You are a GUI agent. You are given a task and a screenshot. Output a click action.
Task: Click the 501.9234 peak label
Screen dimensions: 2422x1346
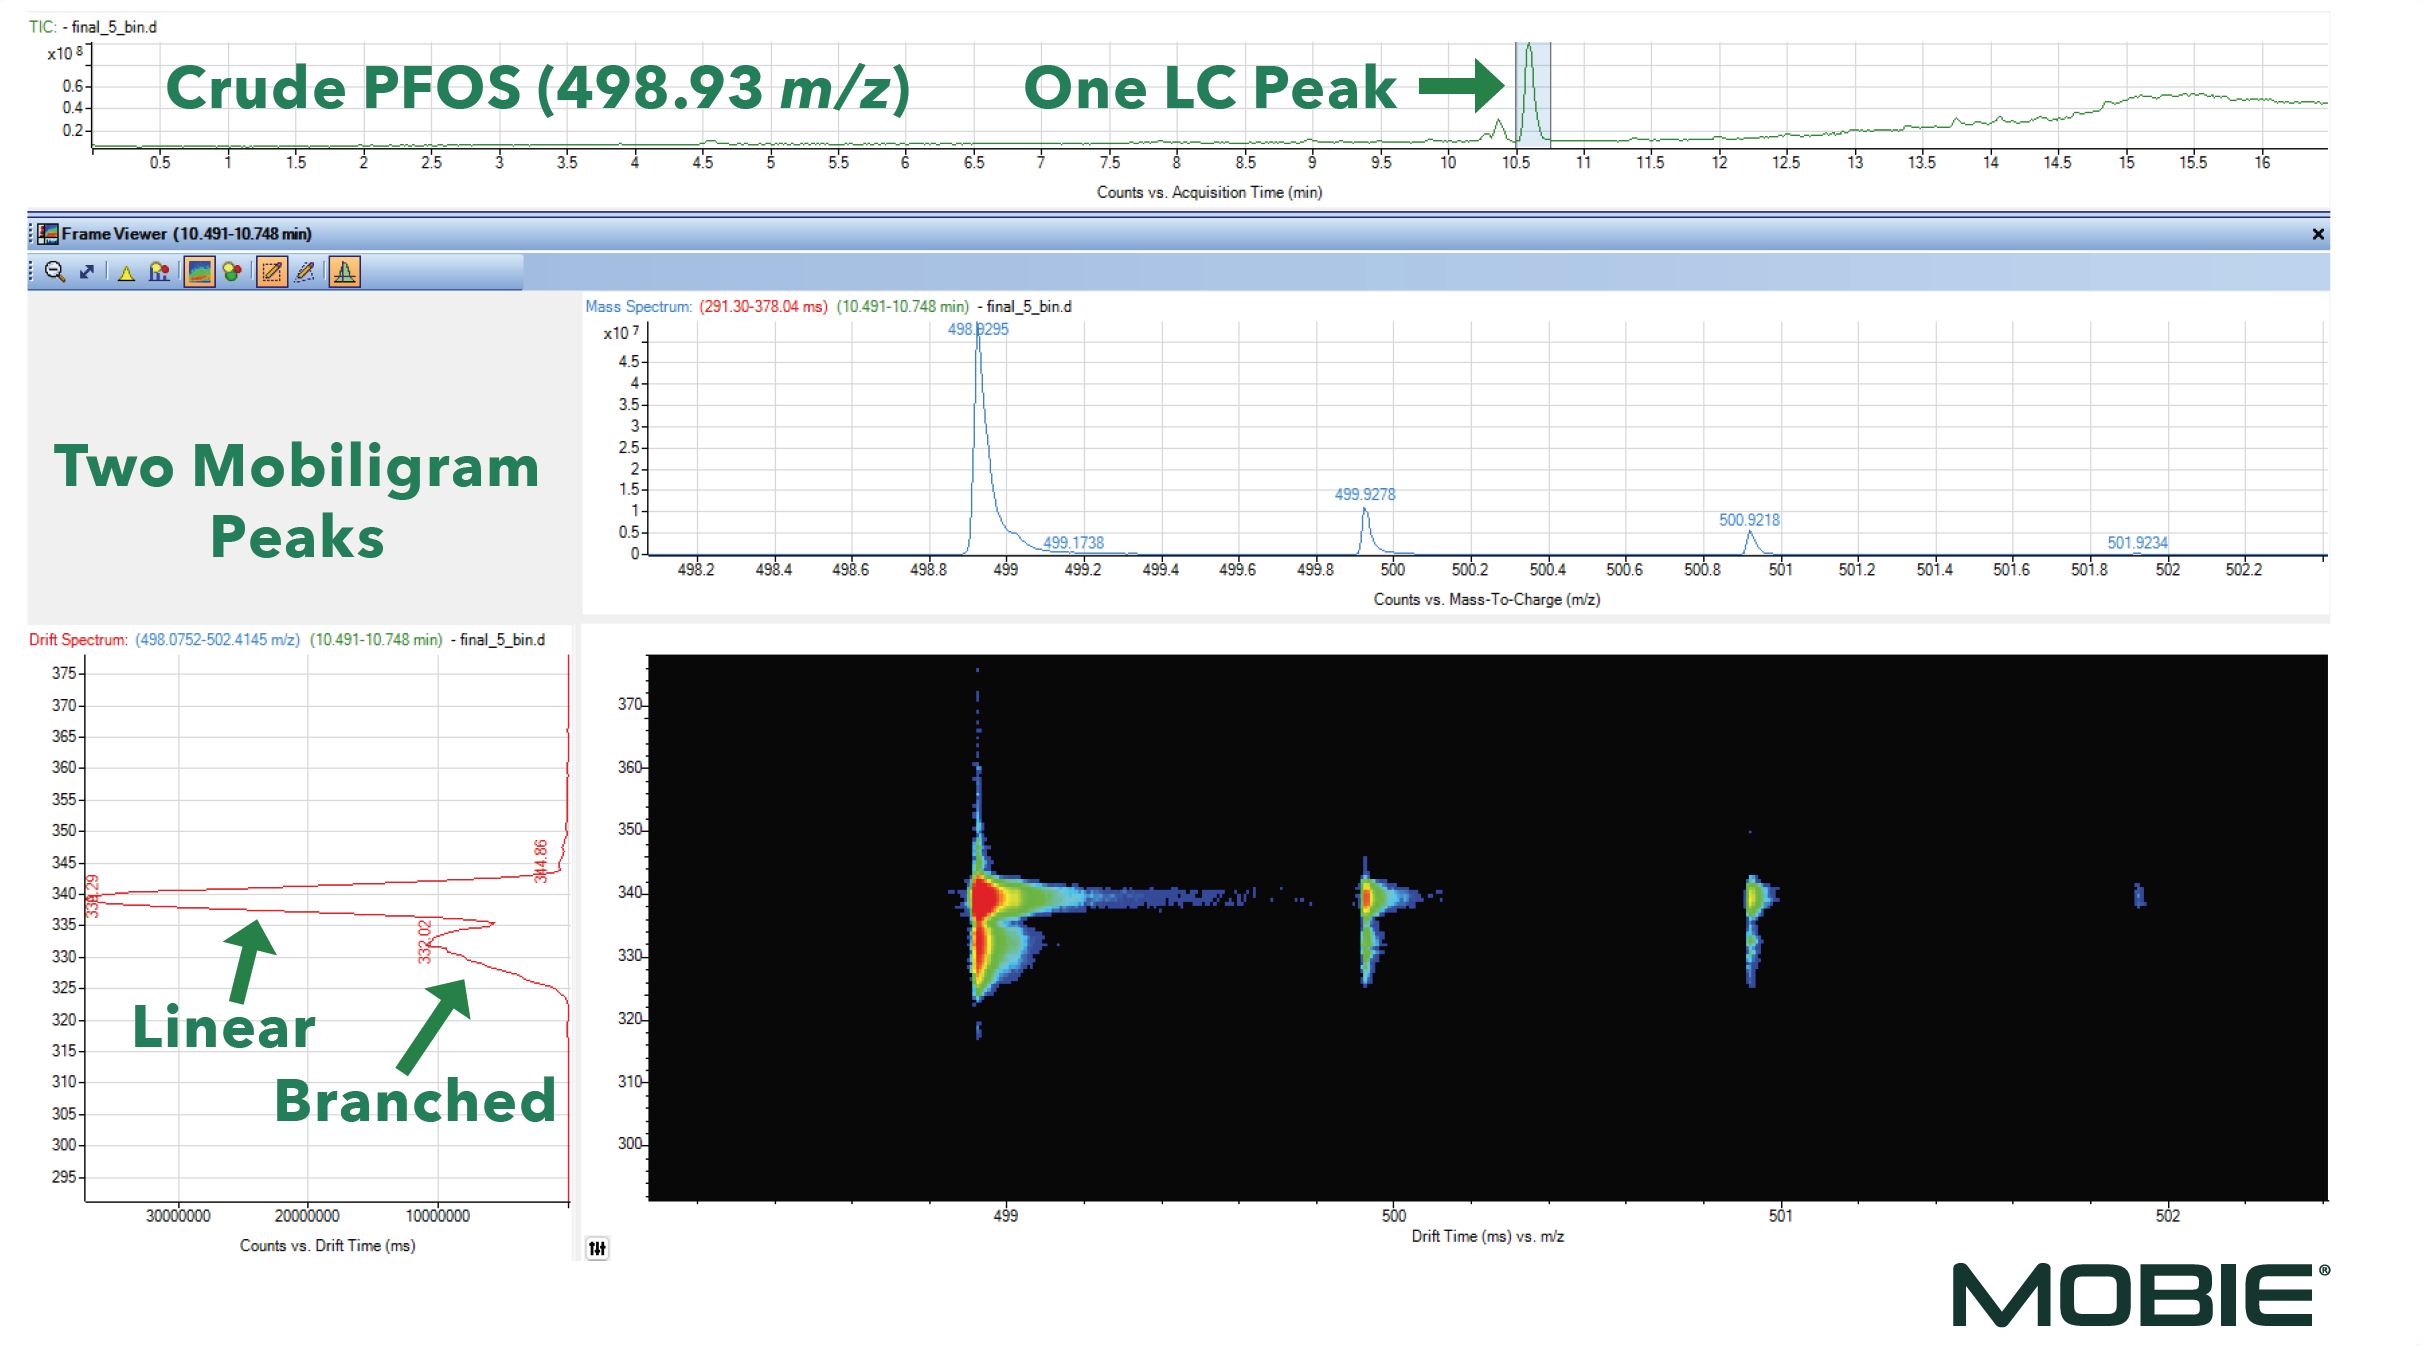pyautogui.click(x=2137, y=543)
